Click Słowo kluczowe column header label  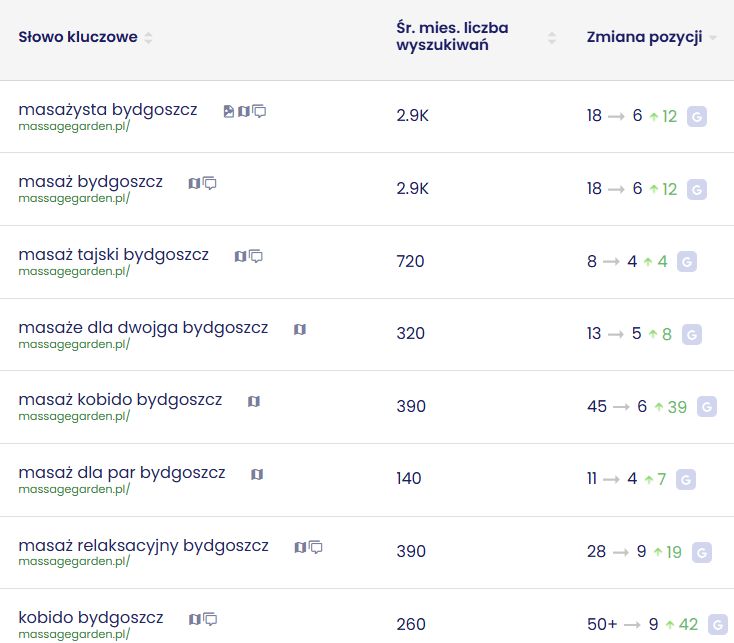tap(78, 37)
